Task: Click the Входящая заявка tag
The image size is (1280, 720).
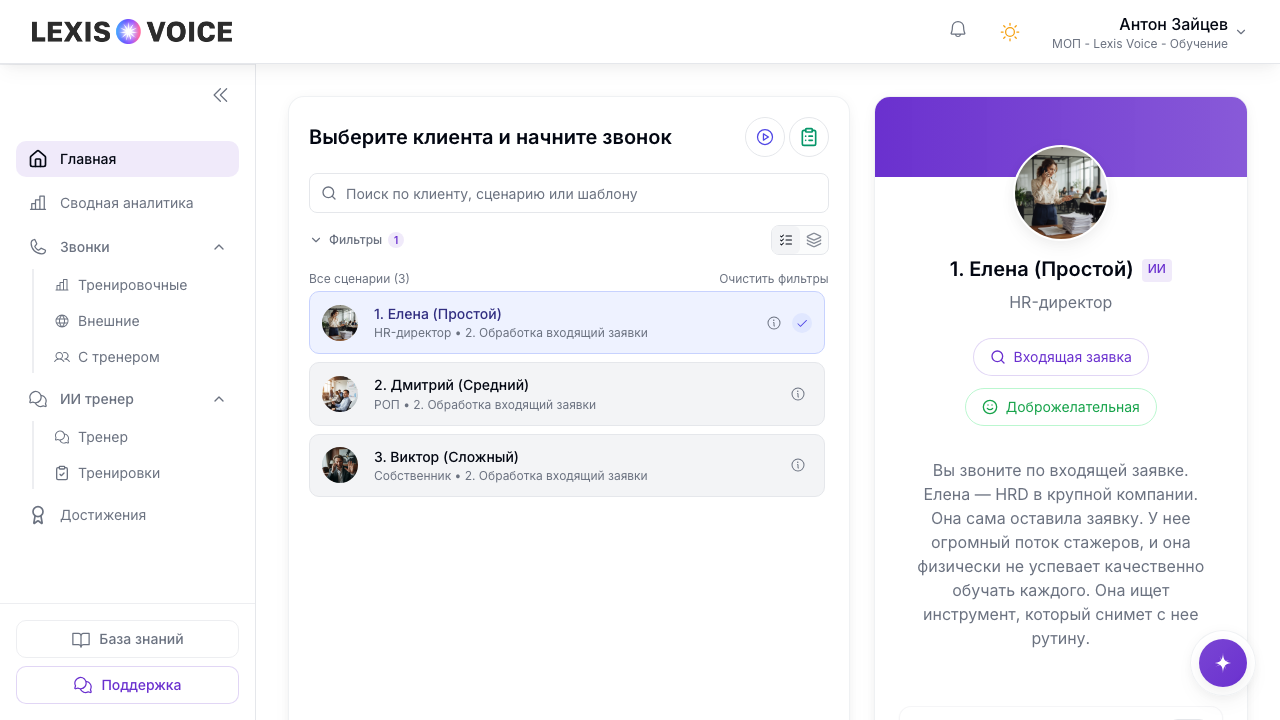Action: point(1061,357)
